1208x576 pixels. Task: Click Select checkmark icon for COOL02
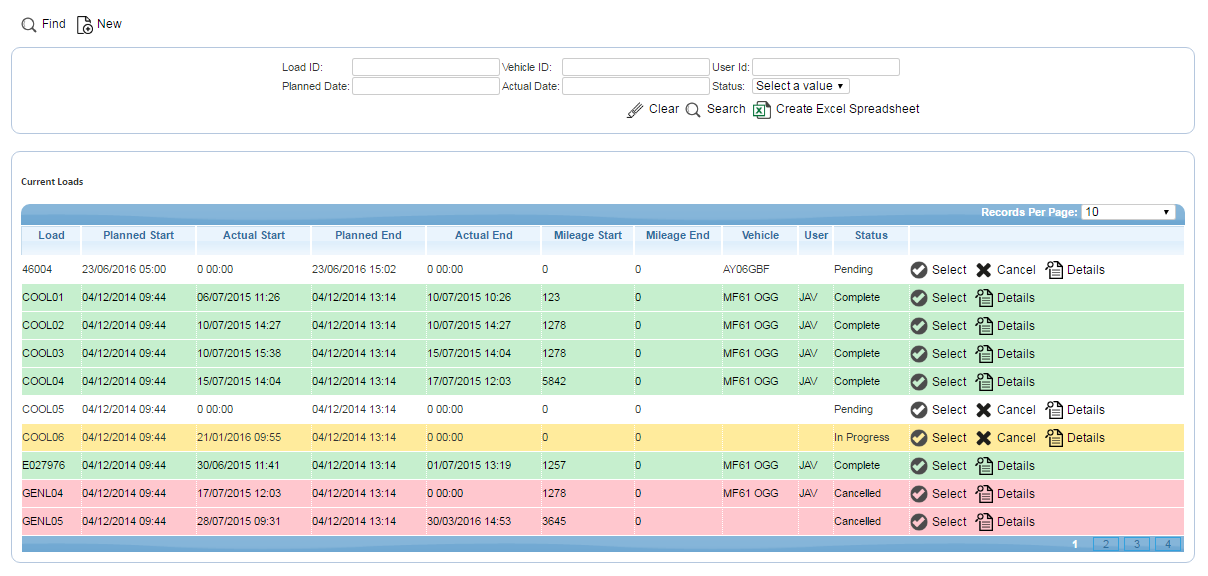tap(919, 326)
